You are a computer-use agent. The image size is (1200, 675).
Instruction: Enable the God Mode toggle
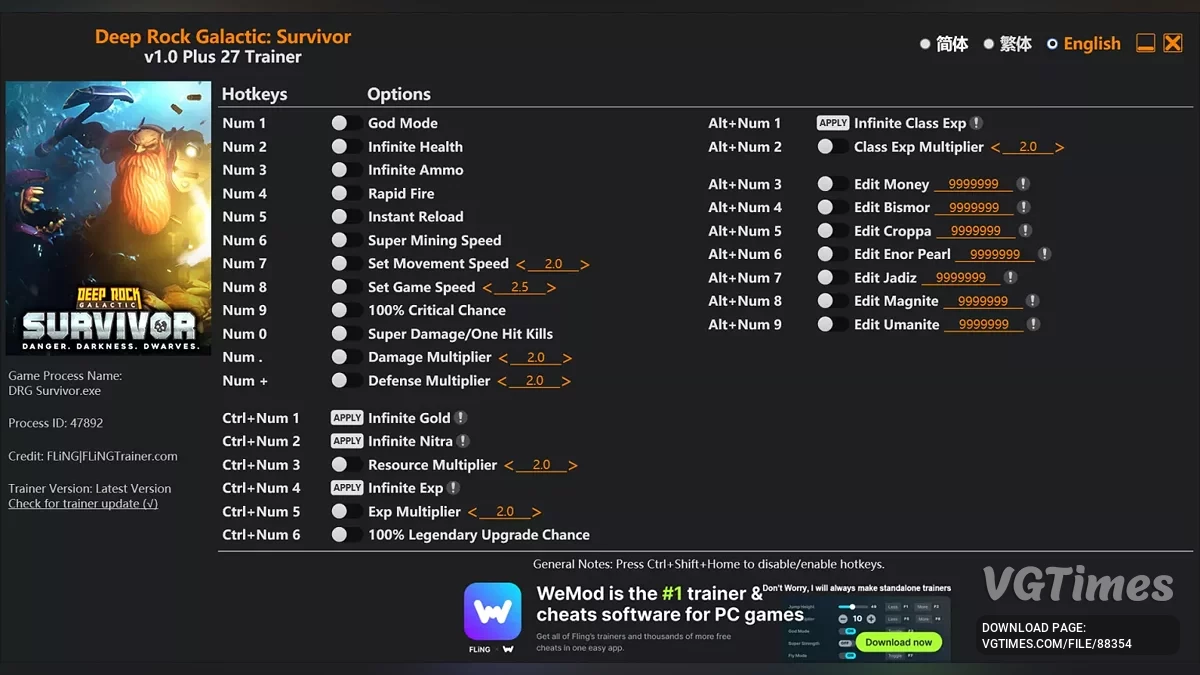tap(346, 123)
